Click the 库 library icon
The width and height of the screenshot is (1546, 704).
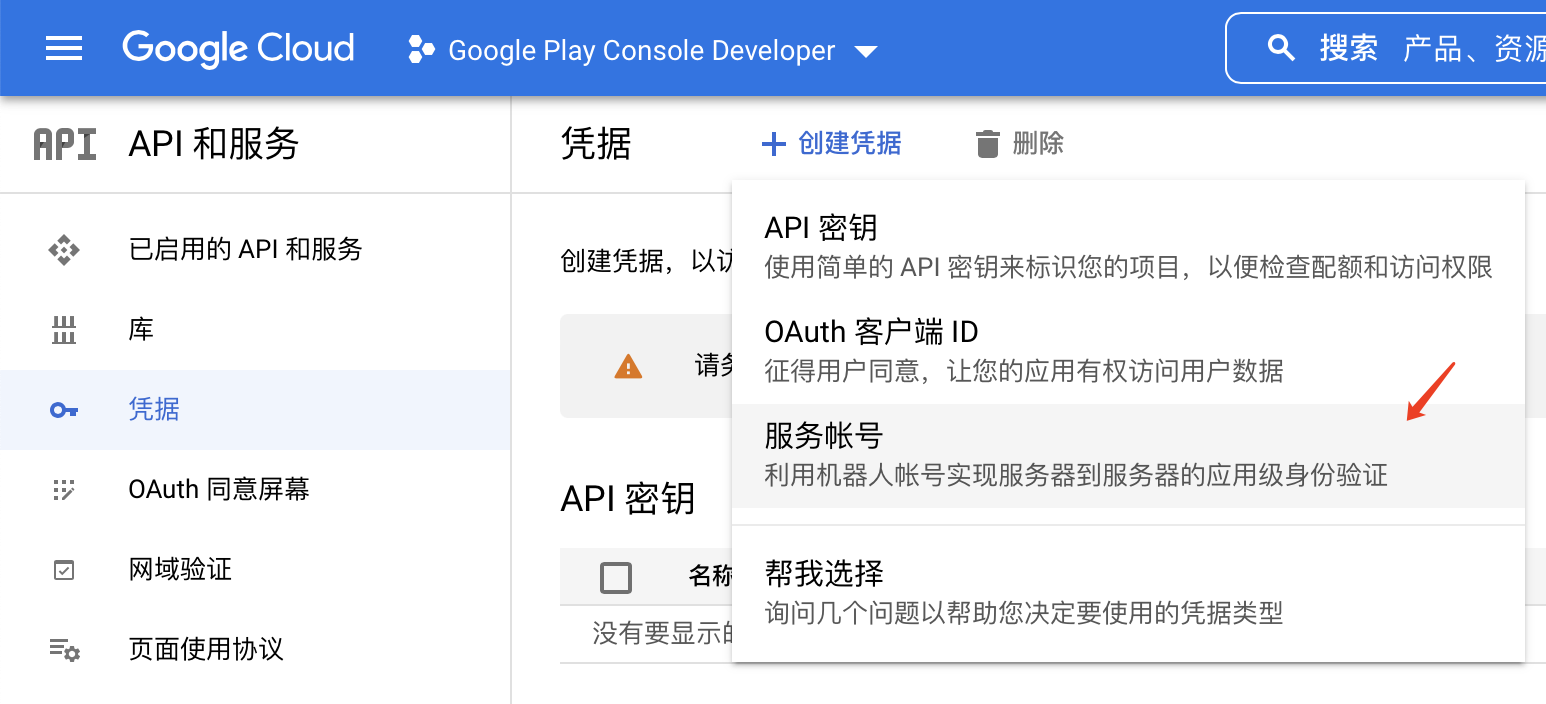click(x=64, y=330)
